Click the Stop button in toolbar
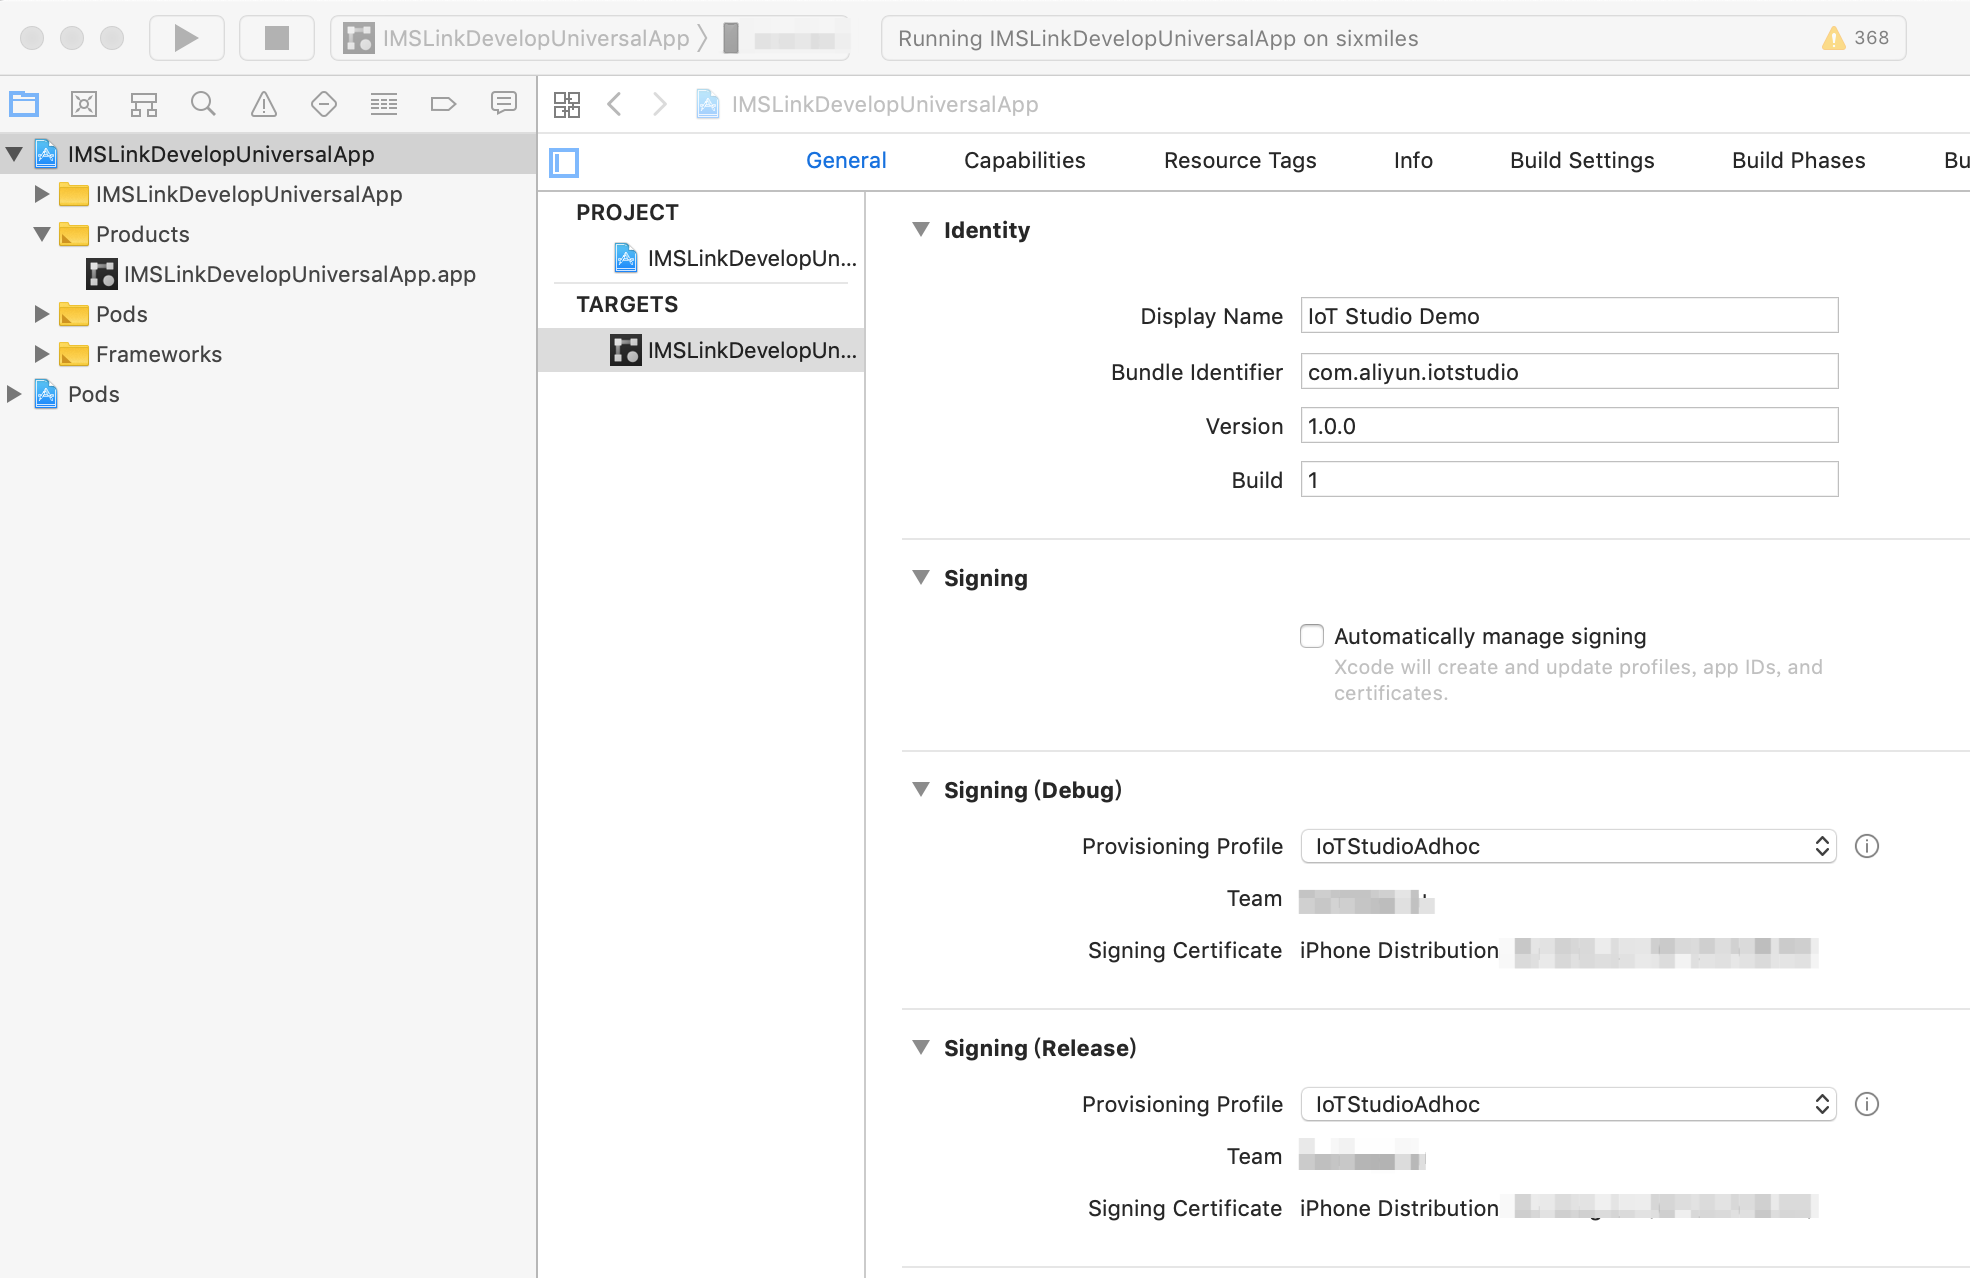Image resolution: width=1970 pixels, height=1278 pixels. click(x=276, y=38)
